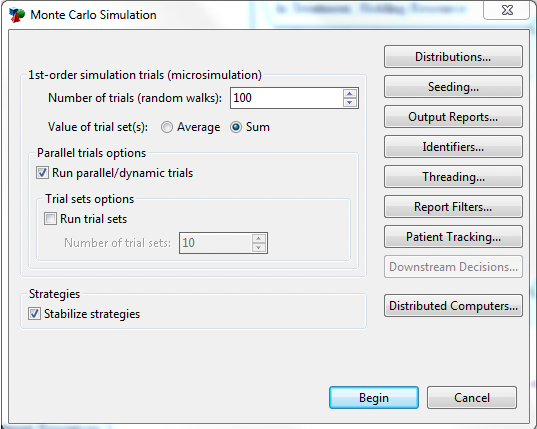Image resolution: width=537 pixels, height=429 pixels.
Task: Decrease number of trials with down arrow
Action: tap(350, 102)
